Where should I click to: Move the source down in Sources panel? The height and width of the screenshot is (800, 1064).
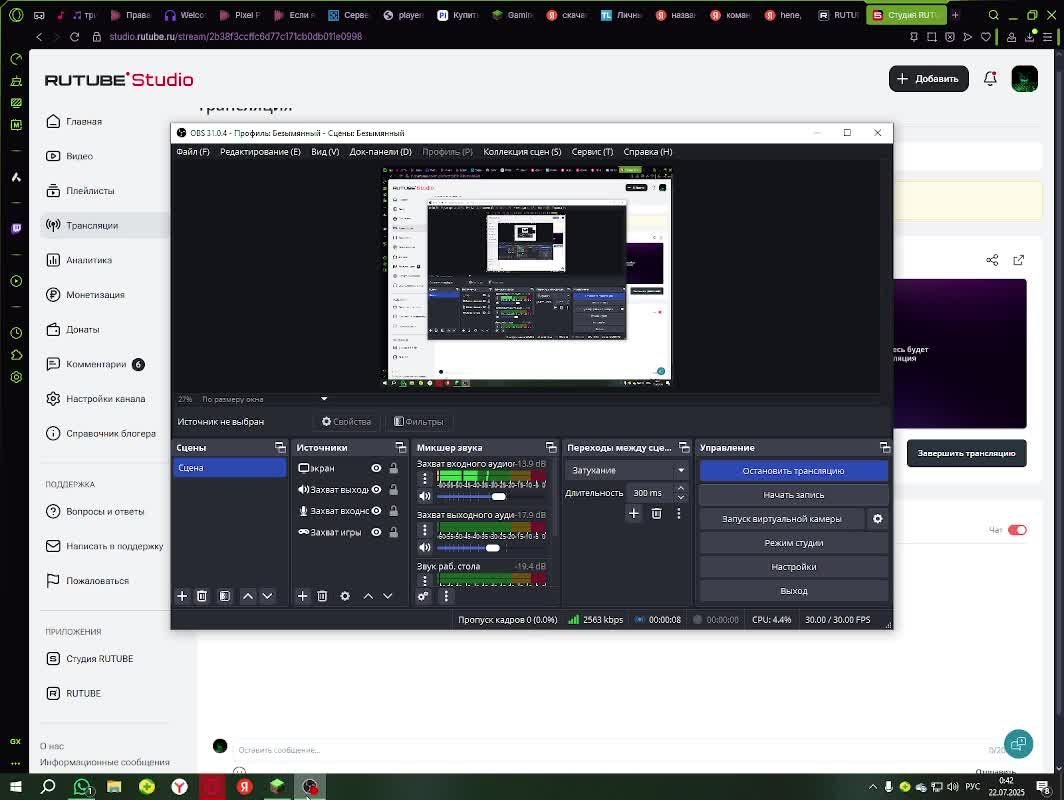387,596
